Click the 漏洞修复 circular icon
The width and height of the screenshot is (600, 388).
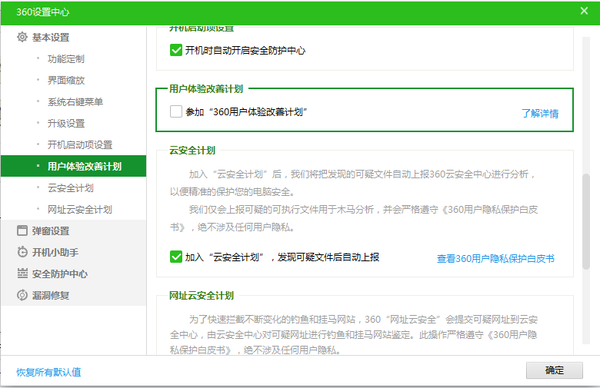click(22, 295)
